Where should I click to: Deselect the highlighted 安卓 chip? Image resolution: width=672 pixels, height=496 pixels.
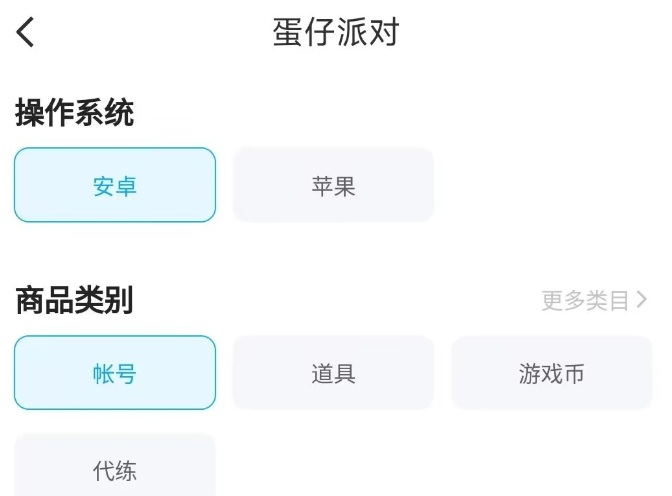[x=115, y=185]
